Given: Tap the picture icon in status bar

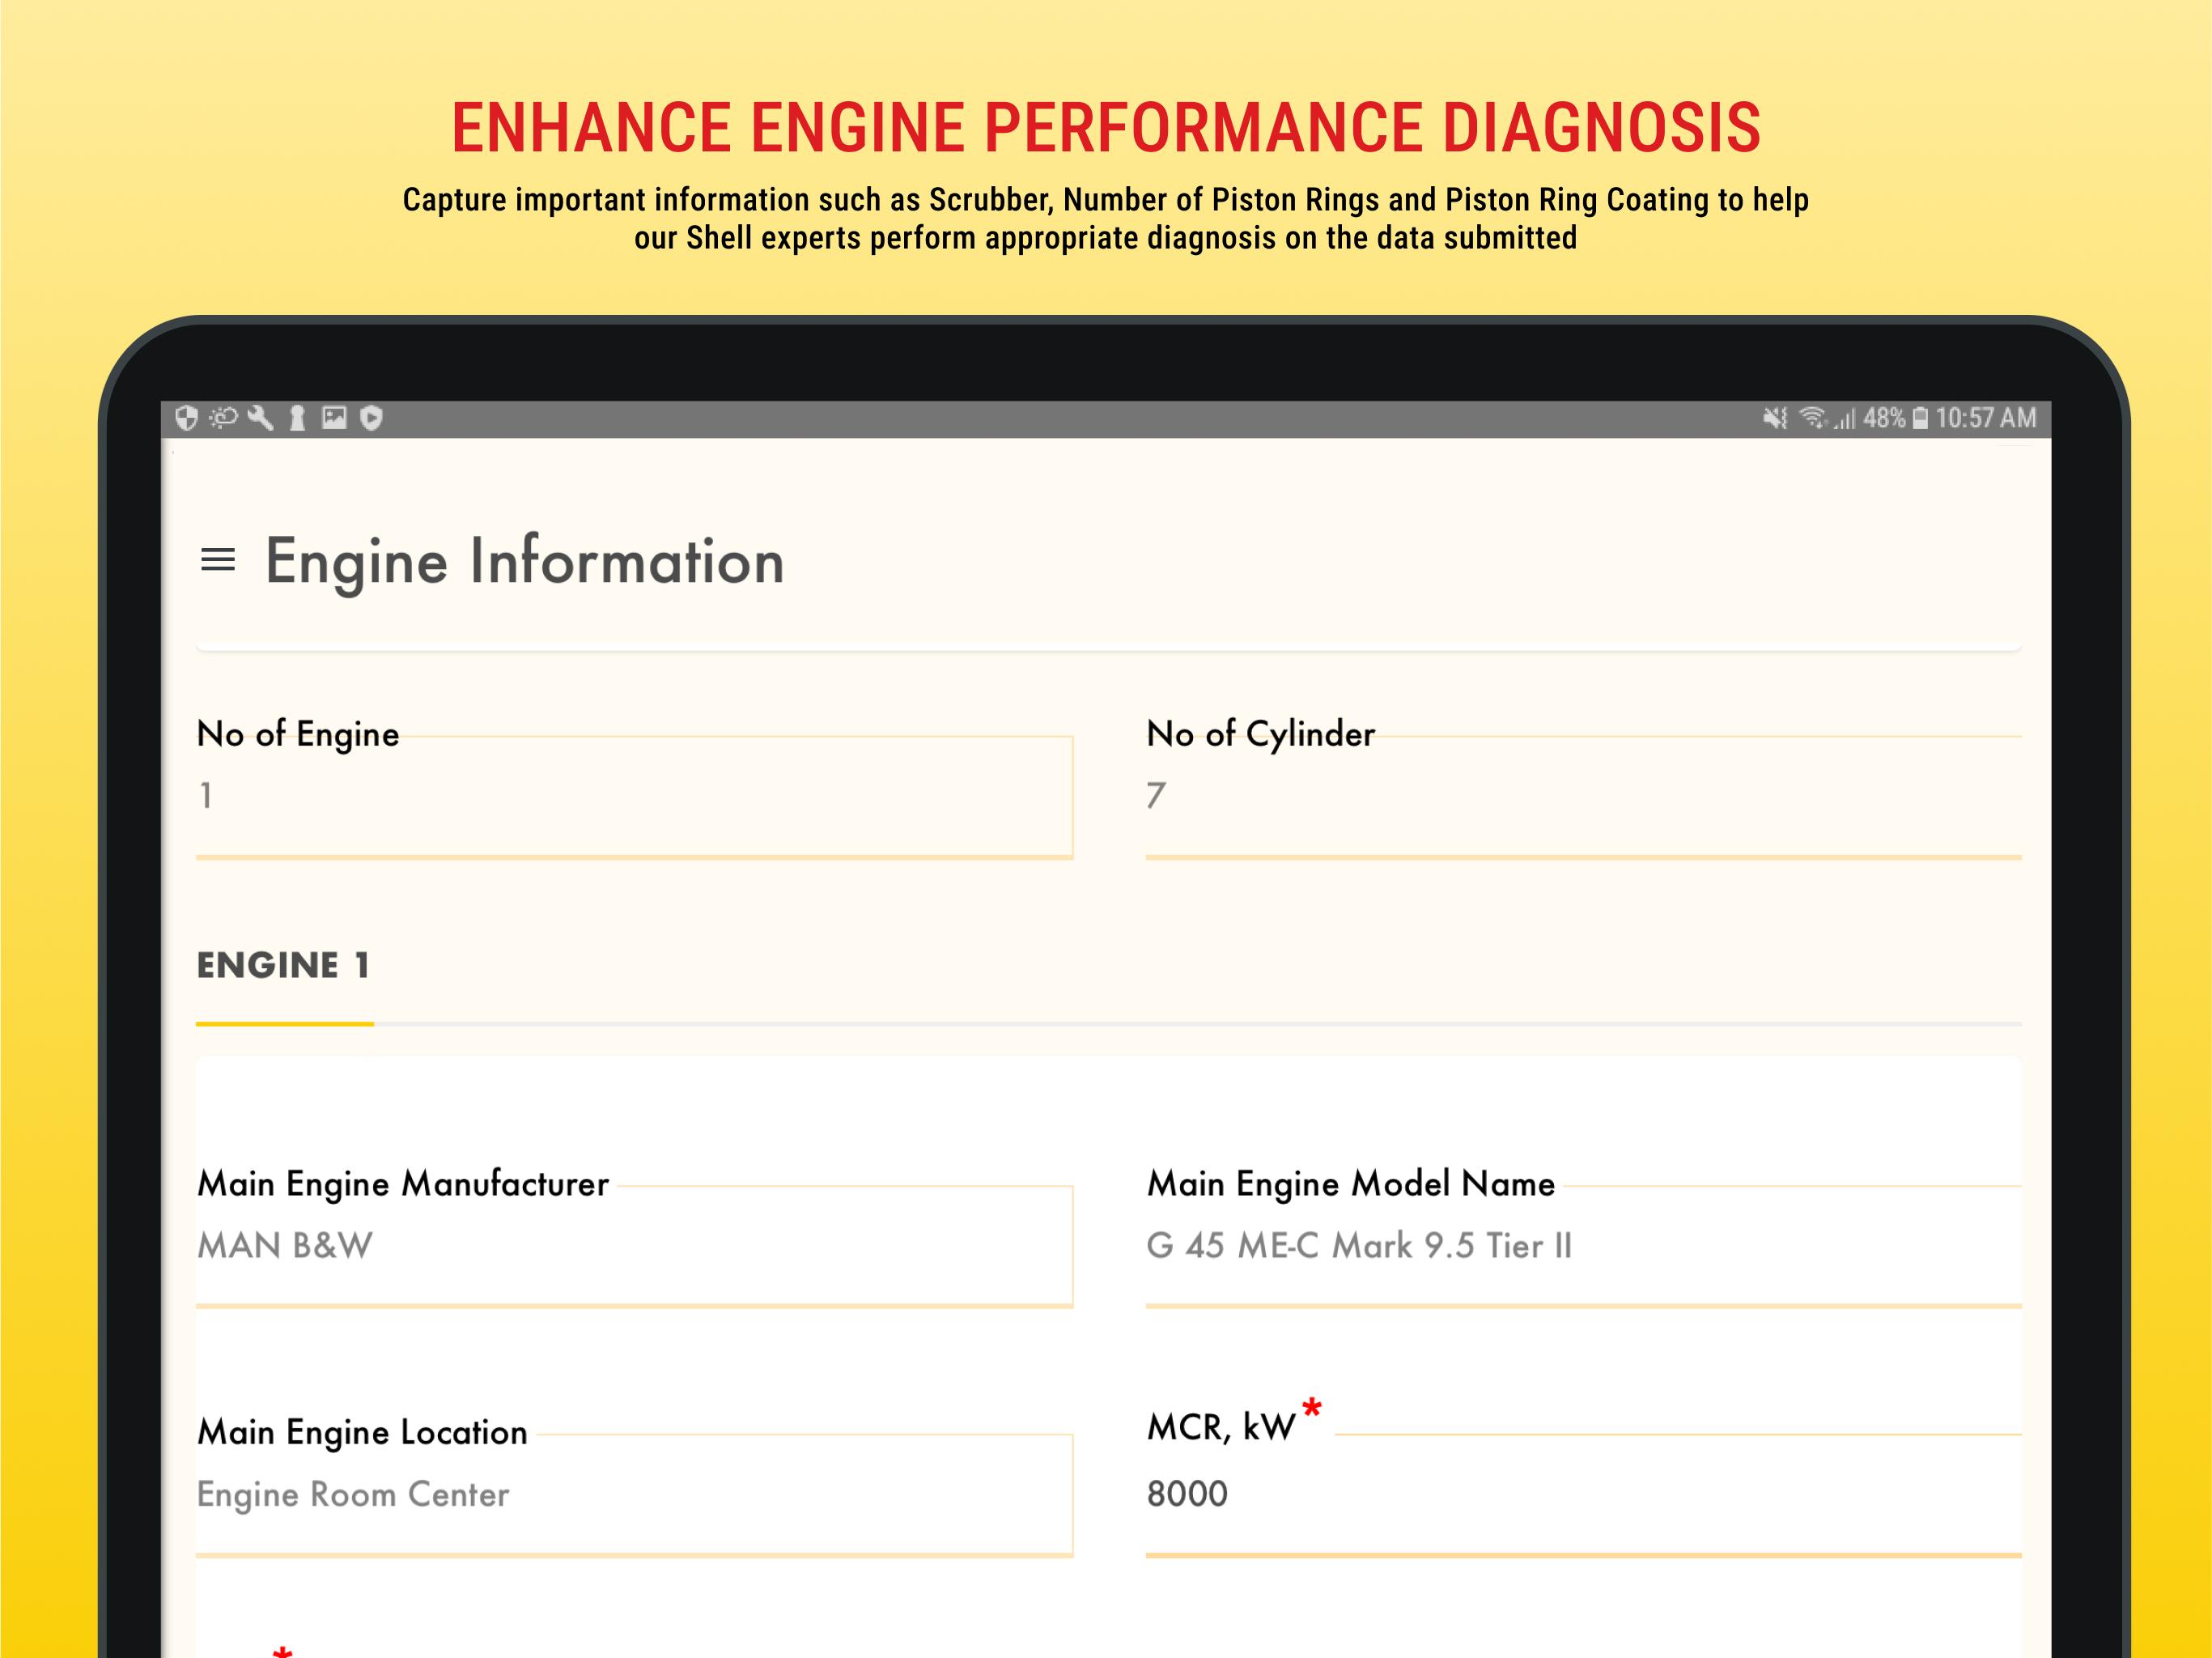Looking at the screenshot, I should pos(334,417).
